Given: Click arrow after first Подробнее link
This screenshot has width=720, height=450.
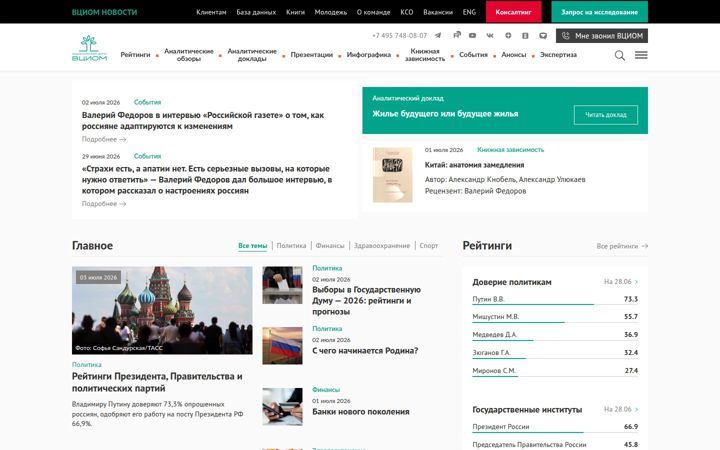Looking at the screenshot, I should point(123,139).
